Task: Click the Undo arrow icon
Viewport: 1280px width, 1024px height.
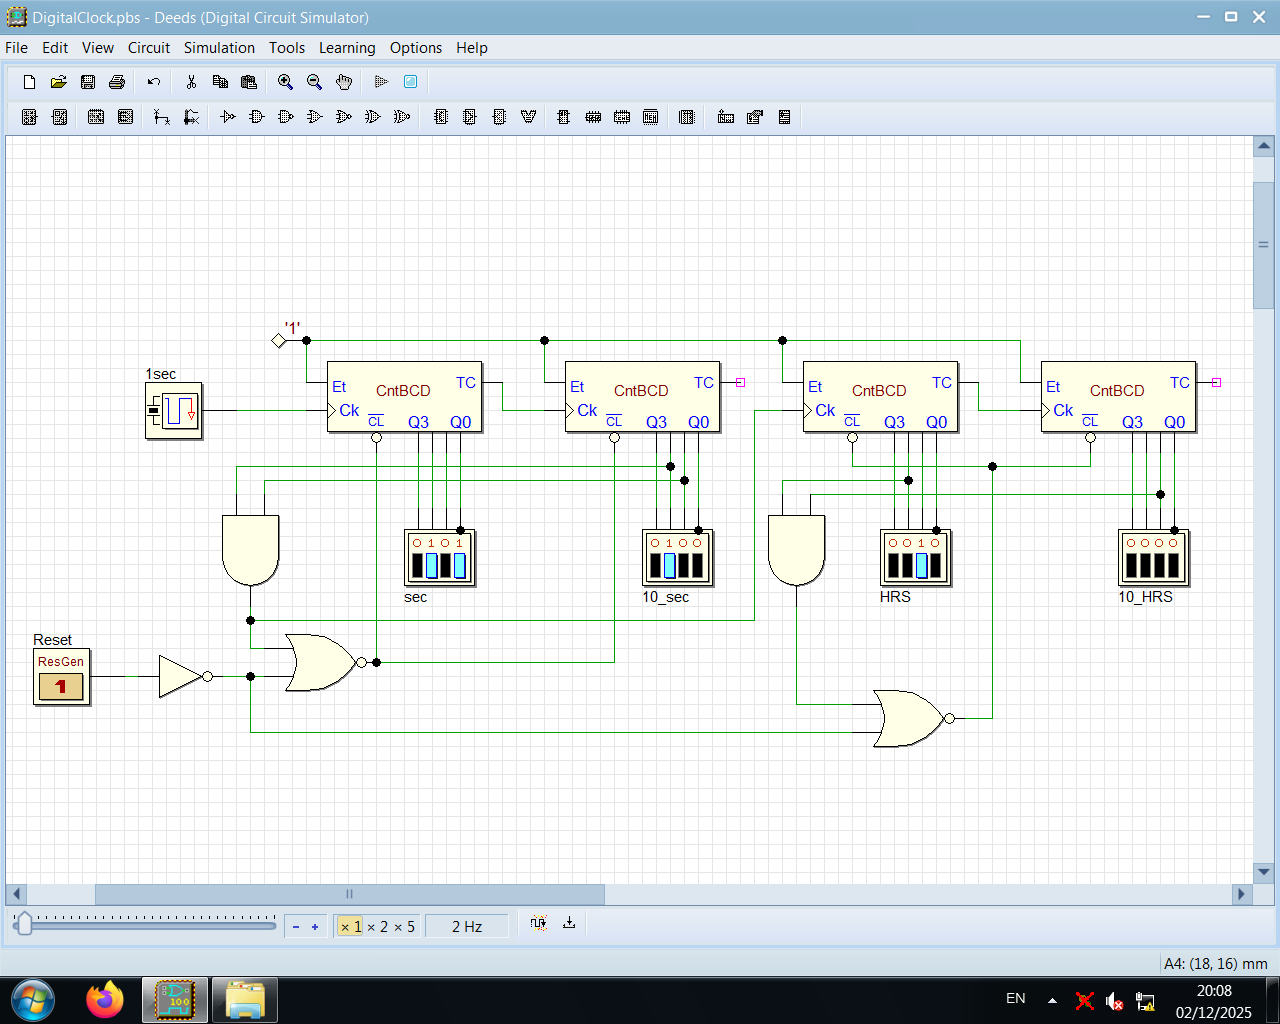Action: (x=153, y=82)
